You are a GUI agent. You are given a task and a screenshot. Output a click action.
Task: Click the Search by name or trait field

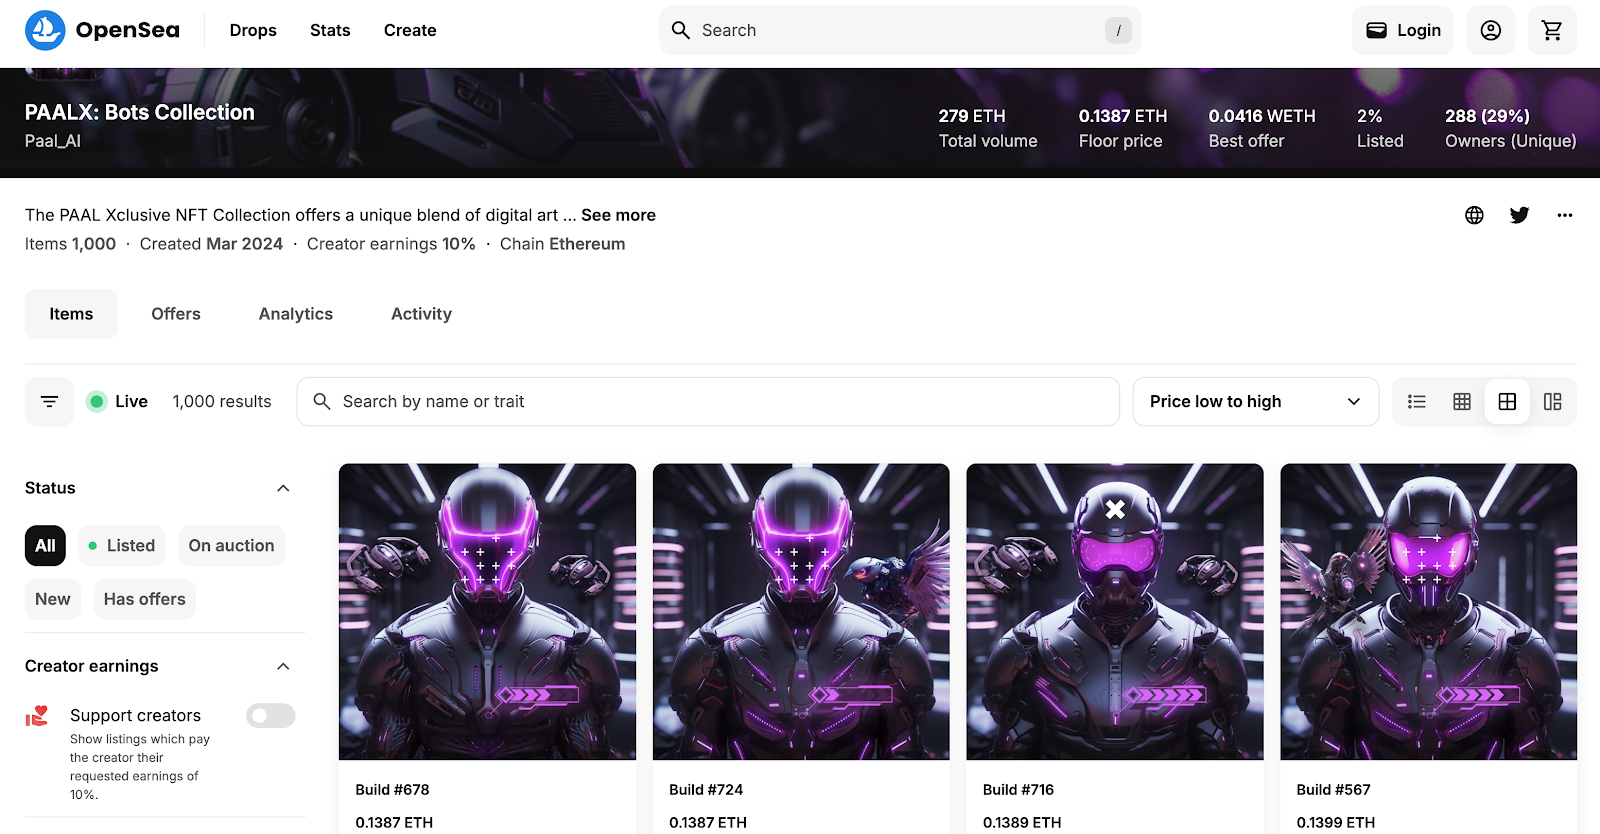708,401
